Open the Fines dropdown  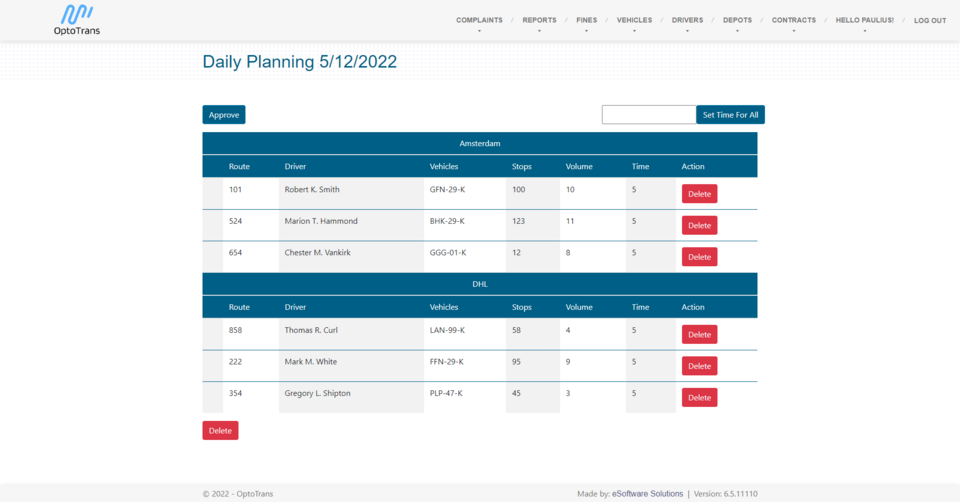point(586,21)
